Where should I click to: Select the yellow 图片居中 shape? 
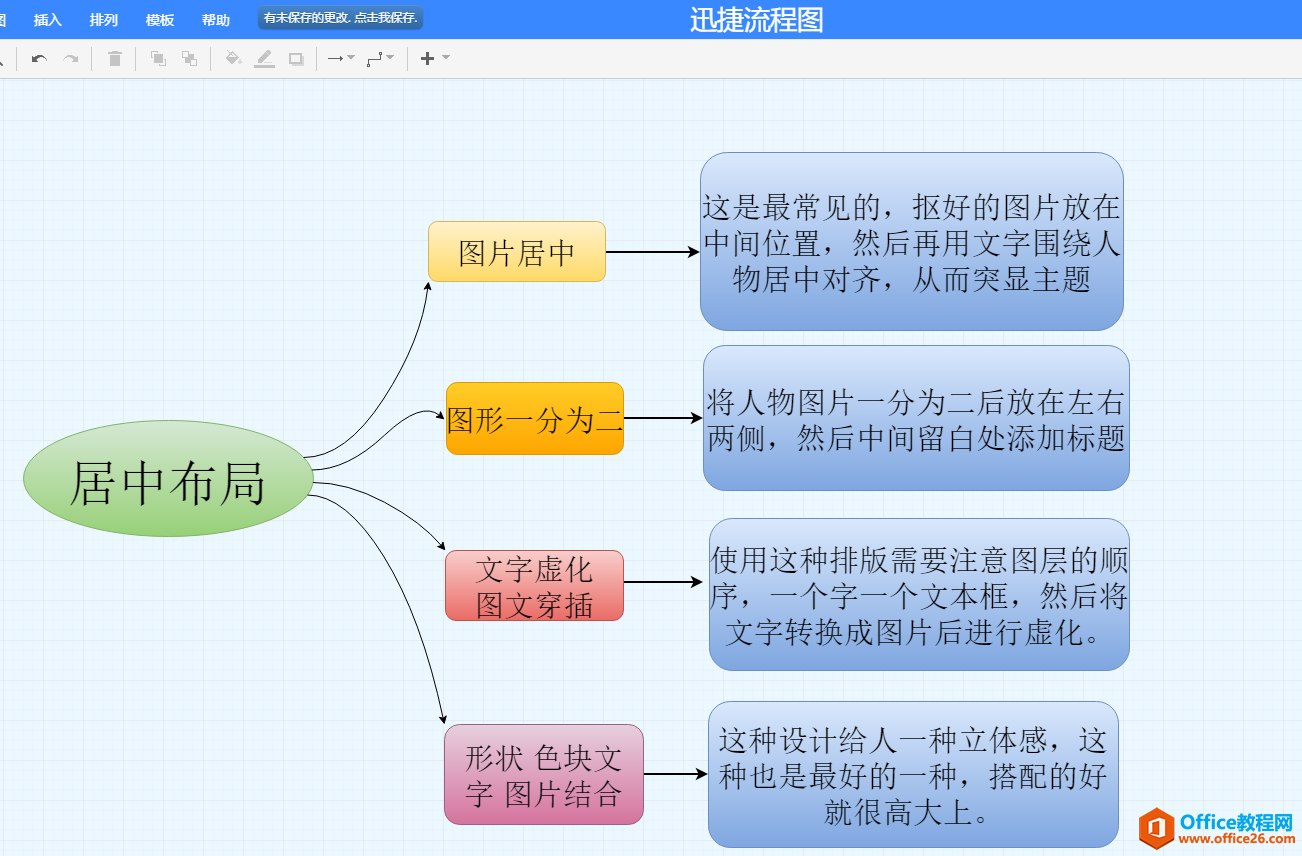coord(516,252)
